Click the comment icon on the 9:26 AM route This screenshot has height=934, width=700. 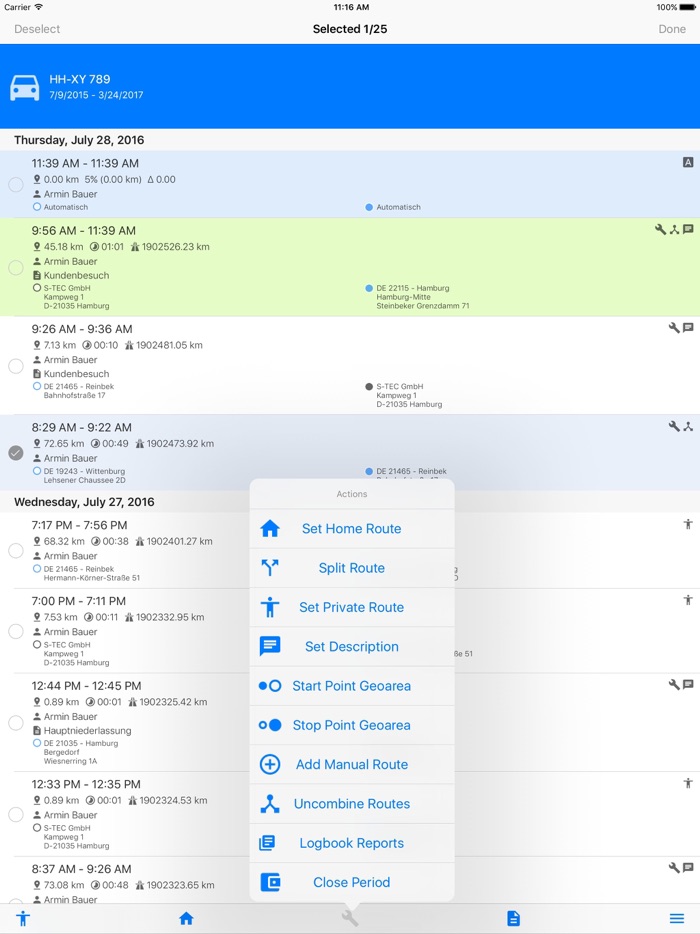(x=688, y=327)
